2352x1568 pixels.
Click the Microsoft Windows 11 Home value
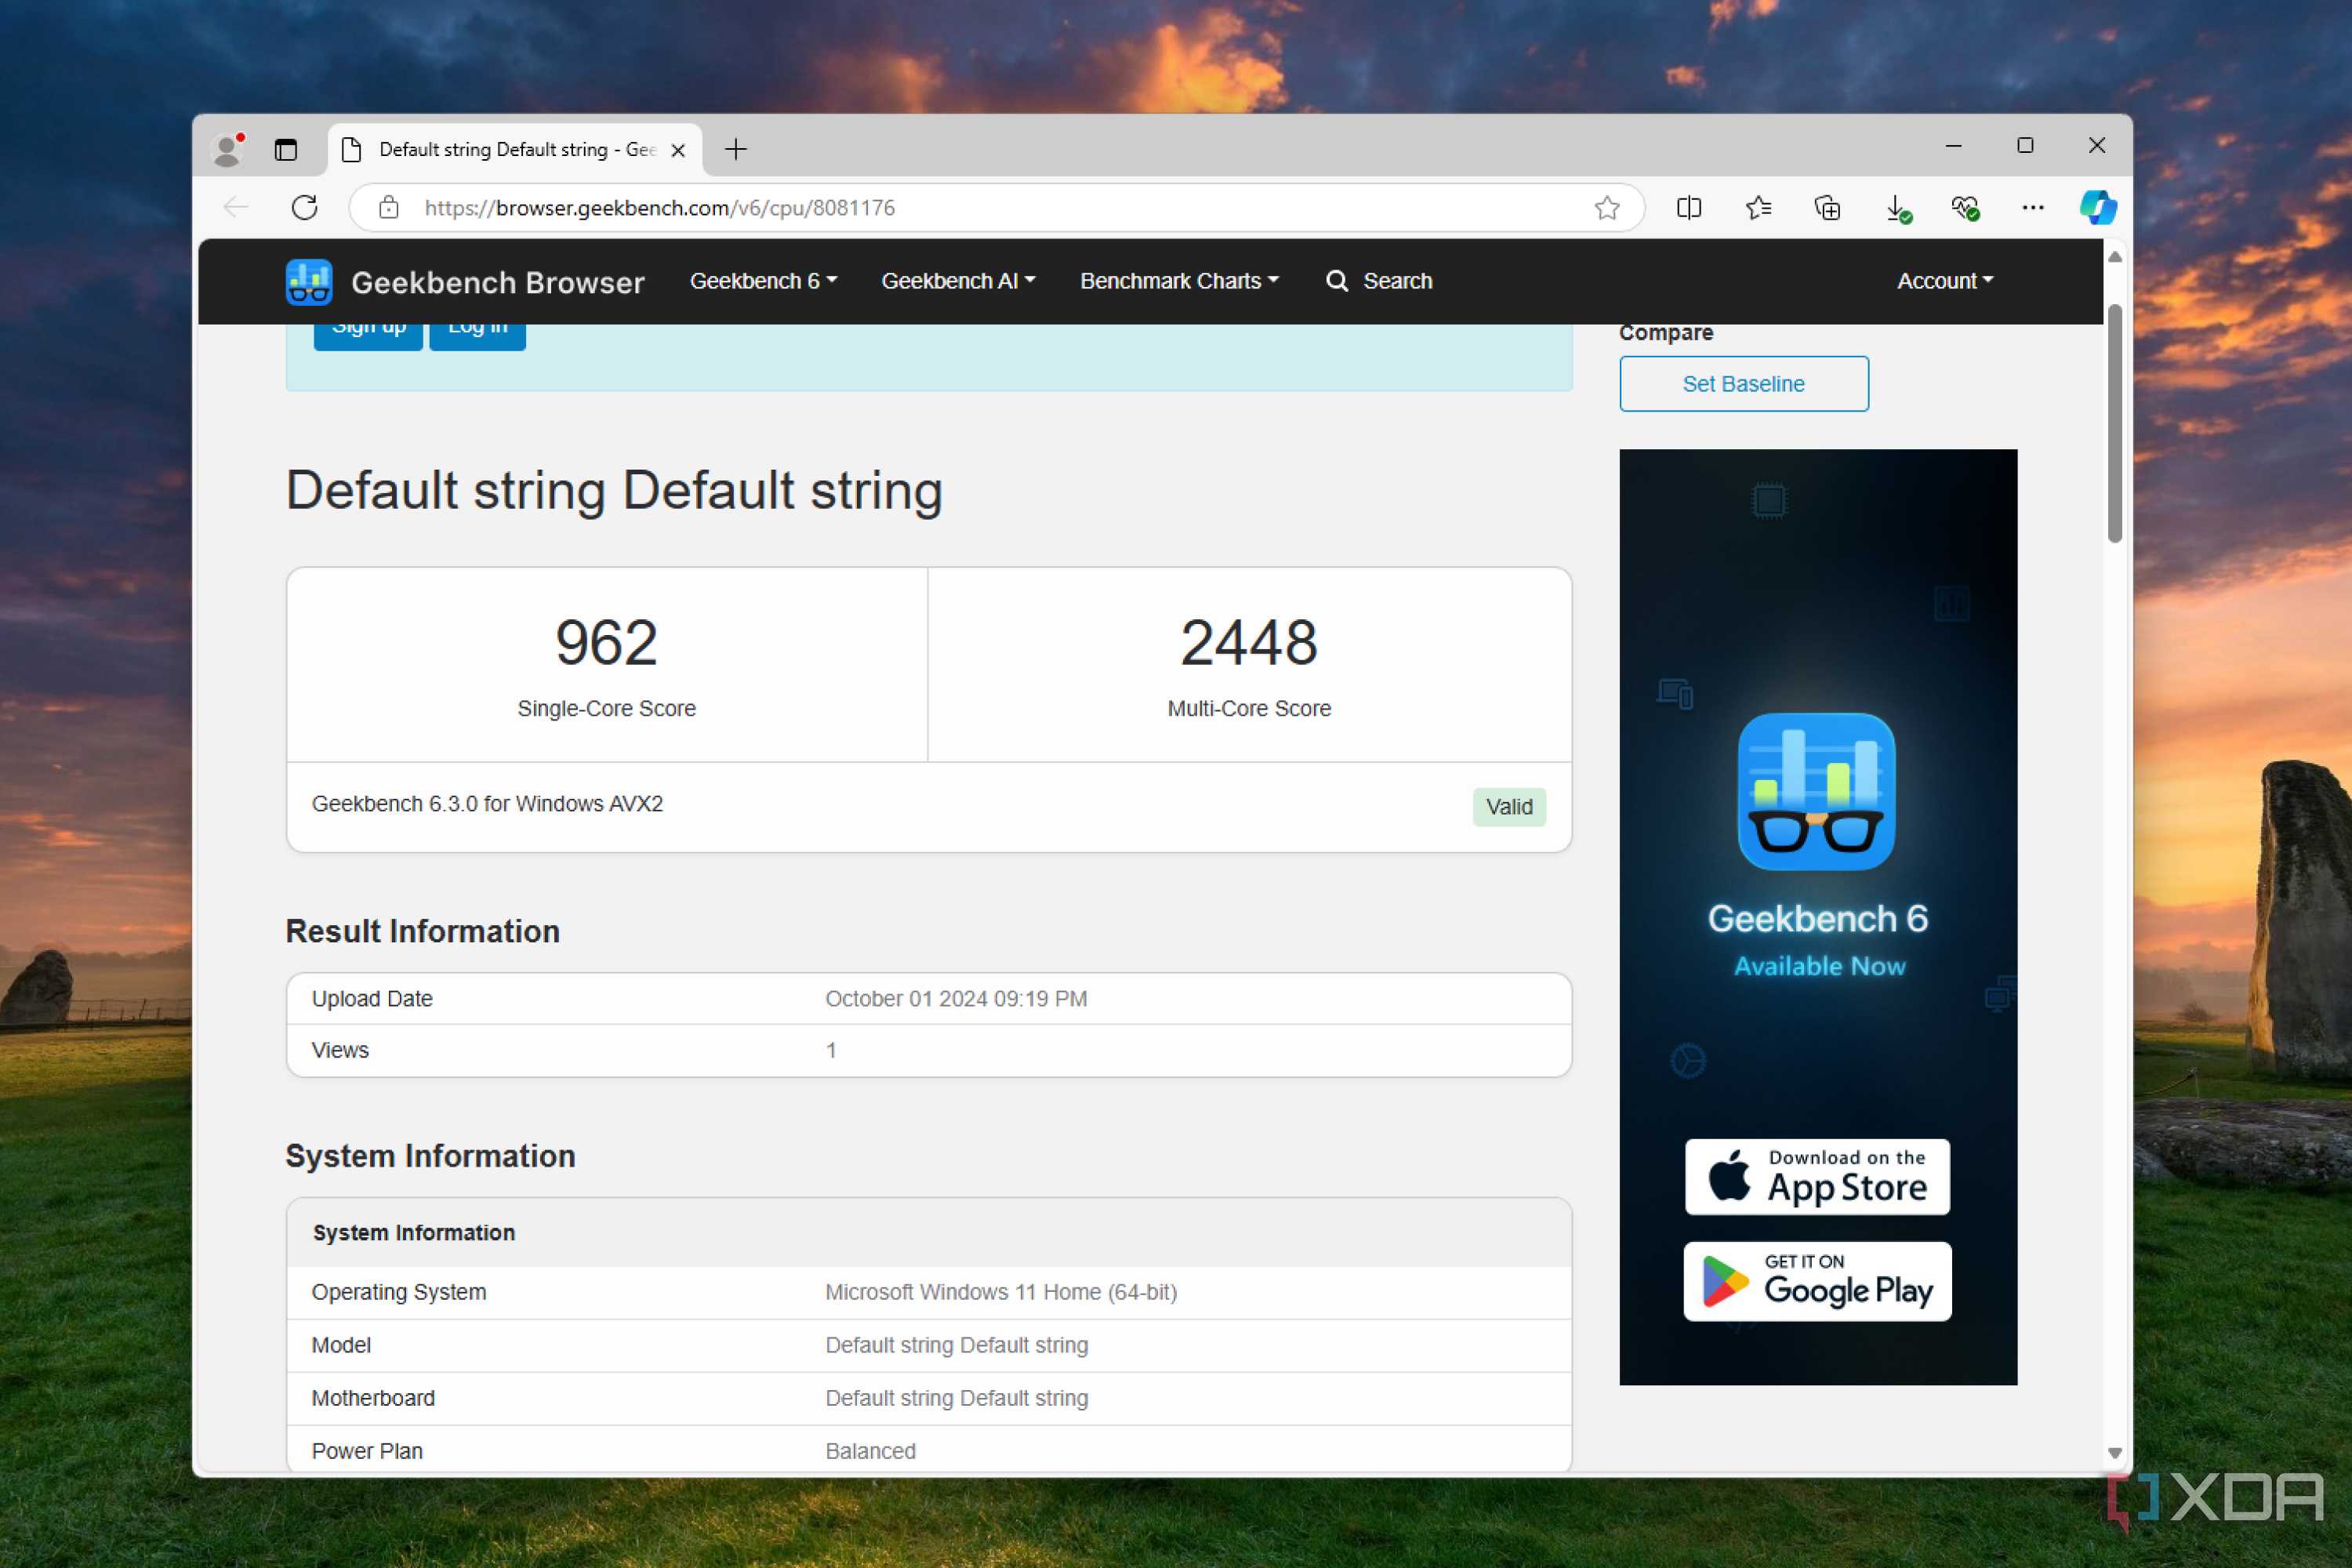(x=1001, y=1292)
